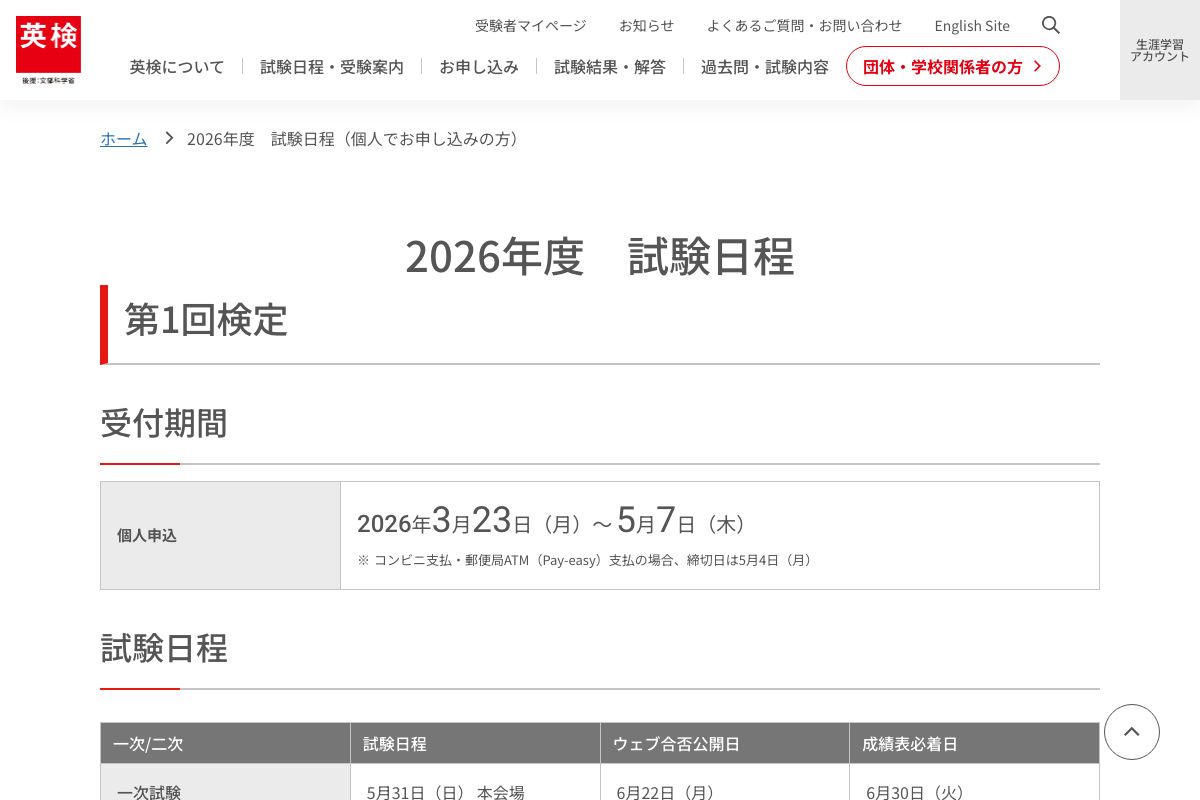Open よくあるご質問・お問い合わせ

[805, 25]
